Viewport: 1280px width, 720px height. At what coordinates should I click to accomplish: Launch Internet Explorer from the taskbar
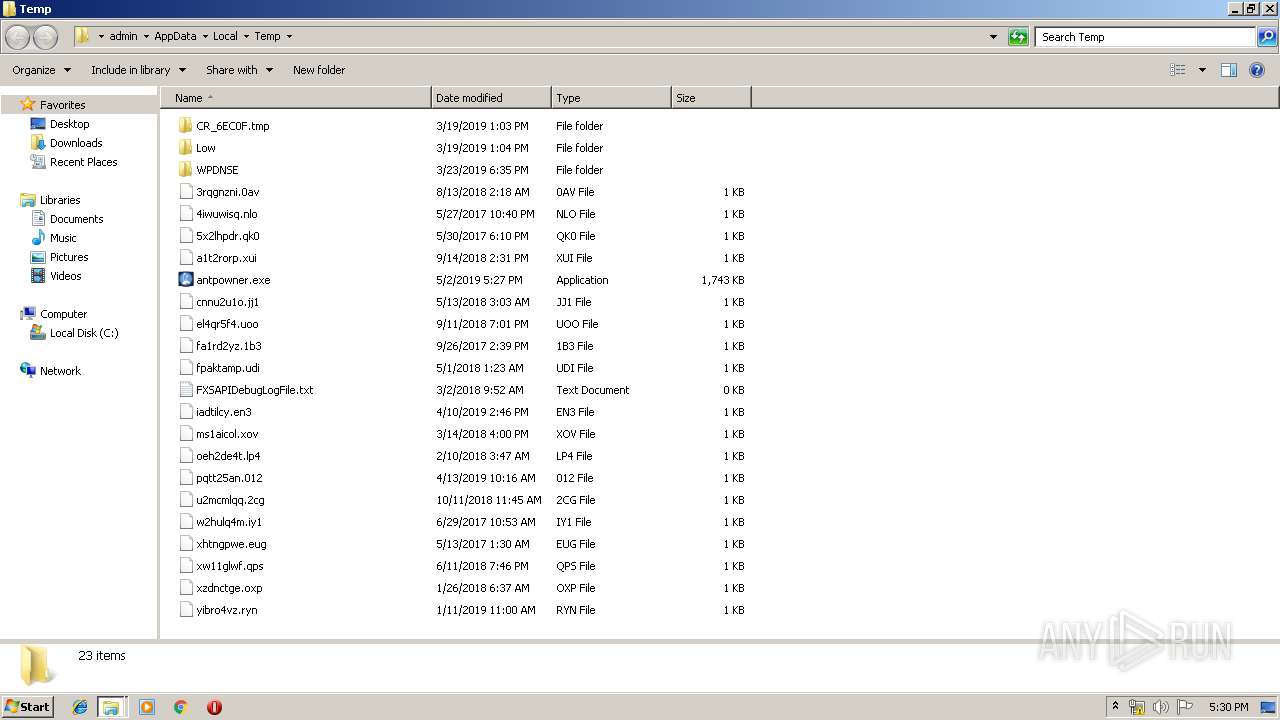pyautogui.click(x=80, y=707)
